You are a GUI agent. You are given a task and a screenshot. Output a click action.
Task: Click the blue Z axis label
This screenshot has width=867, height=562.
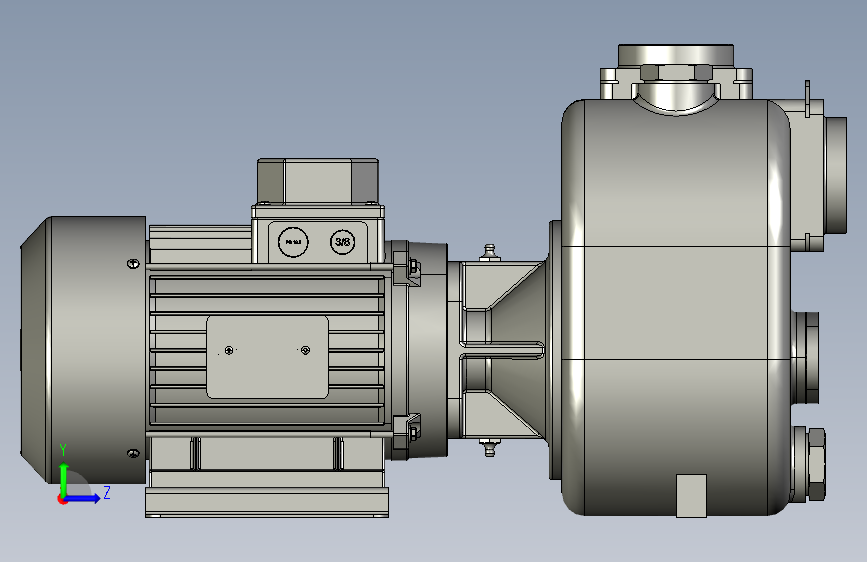click(x=107, y=492)
